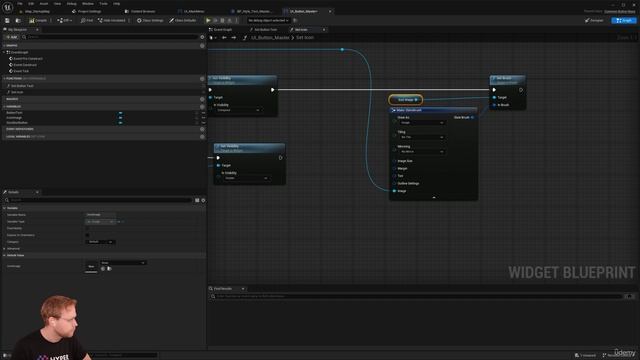The width and height of the screenshot is (640, 360).
Task: Click the IconImage variable type pill
Action: [x=120, y=118]
